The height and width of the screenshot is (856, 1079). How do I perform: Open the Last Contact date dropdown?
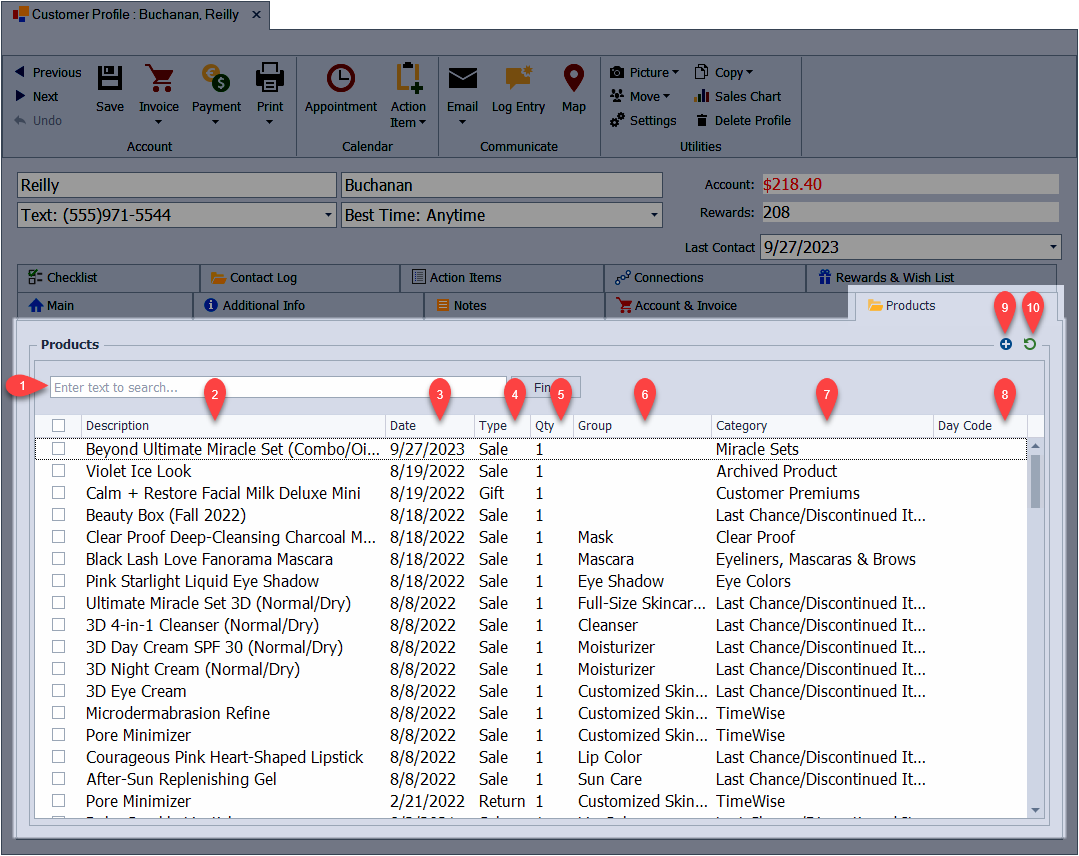(x=1053, y=247)
